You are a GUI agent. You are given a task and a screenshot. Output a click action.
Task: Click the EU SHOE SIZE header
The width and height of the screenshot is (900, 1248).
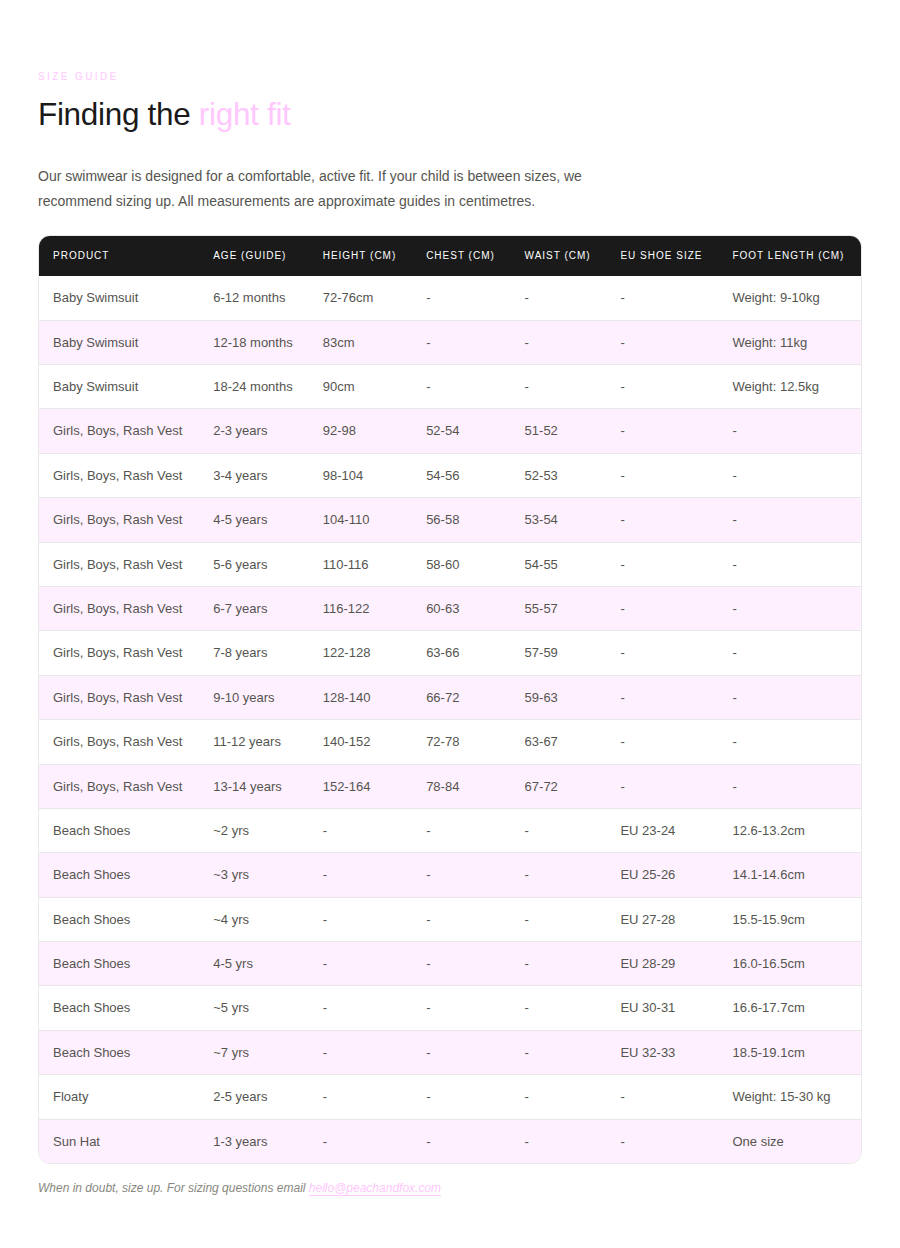pos(661,256)
